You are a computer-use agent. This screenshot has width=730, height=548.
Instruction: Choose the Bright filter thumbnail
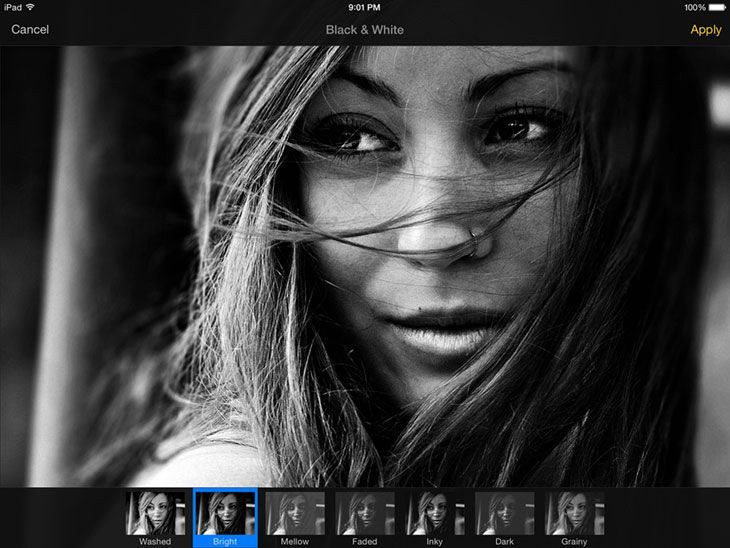tap(225, 513)
